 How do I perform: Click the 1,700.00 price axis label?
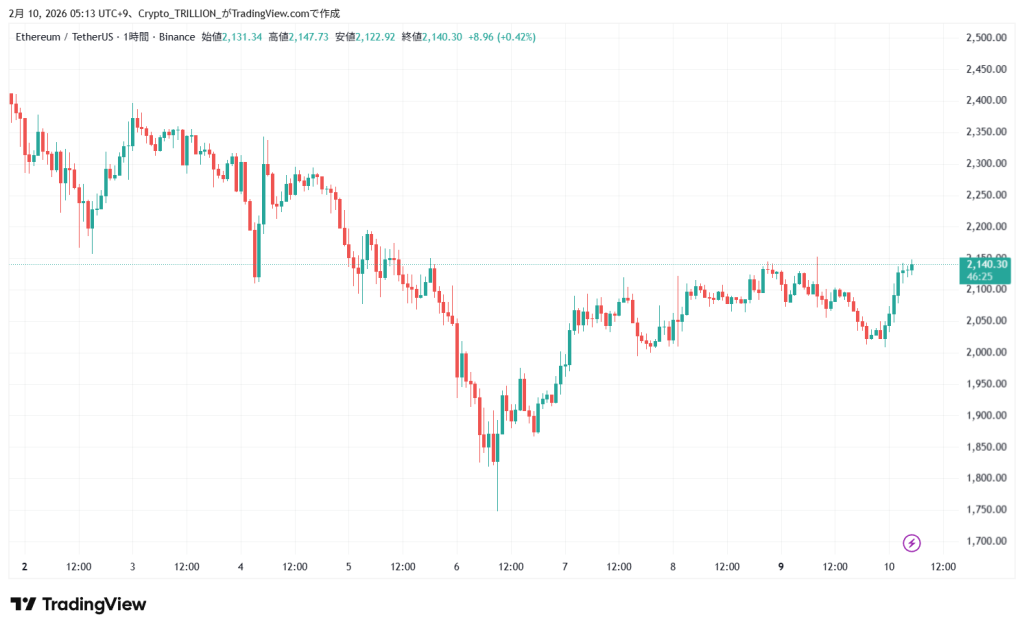[984, 541]
